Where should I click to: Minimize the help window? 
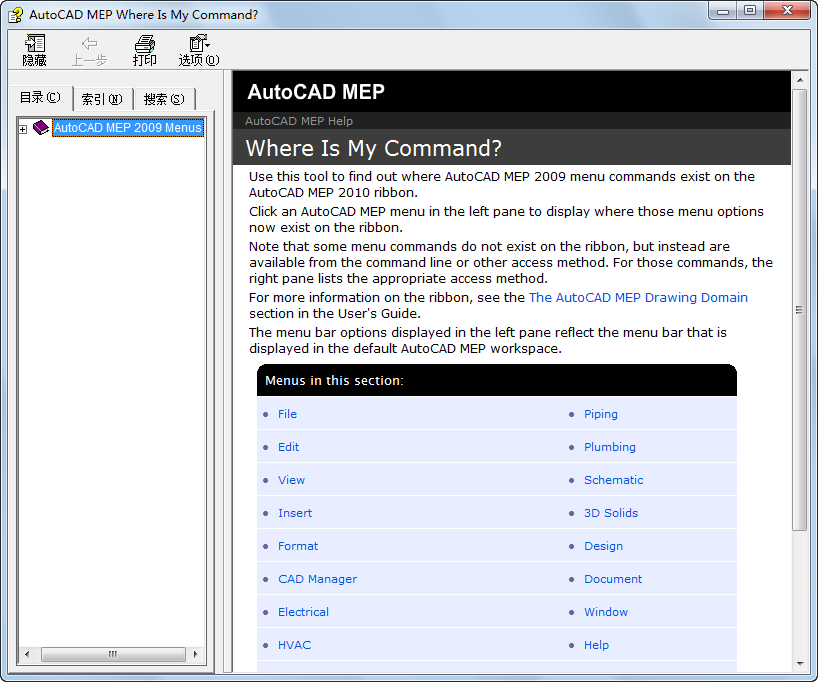click(723, 11)
